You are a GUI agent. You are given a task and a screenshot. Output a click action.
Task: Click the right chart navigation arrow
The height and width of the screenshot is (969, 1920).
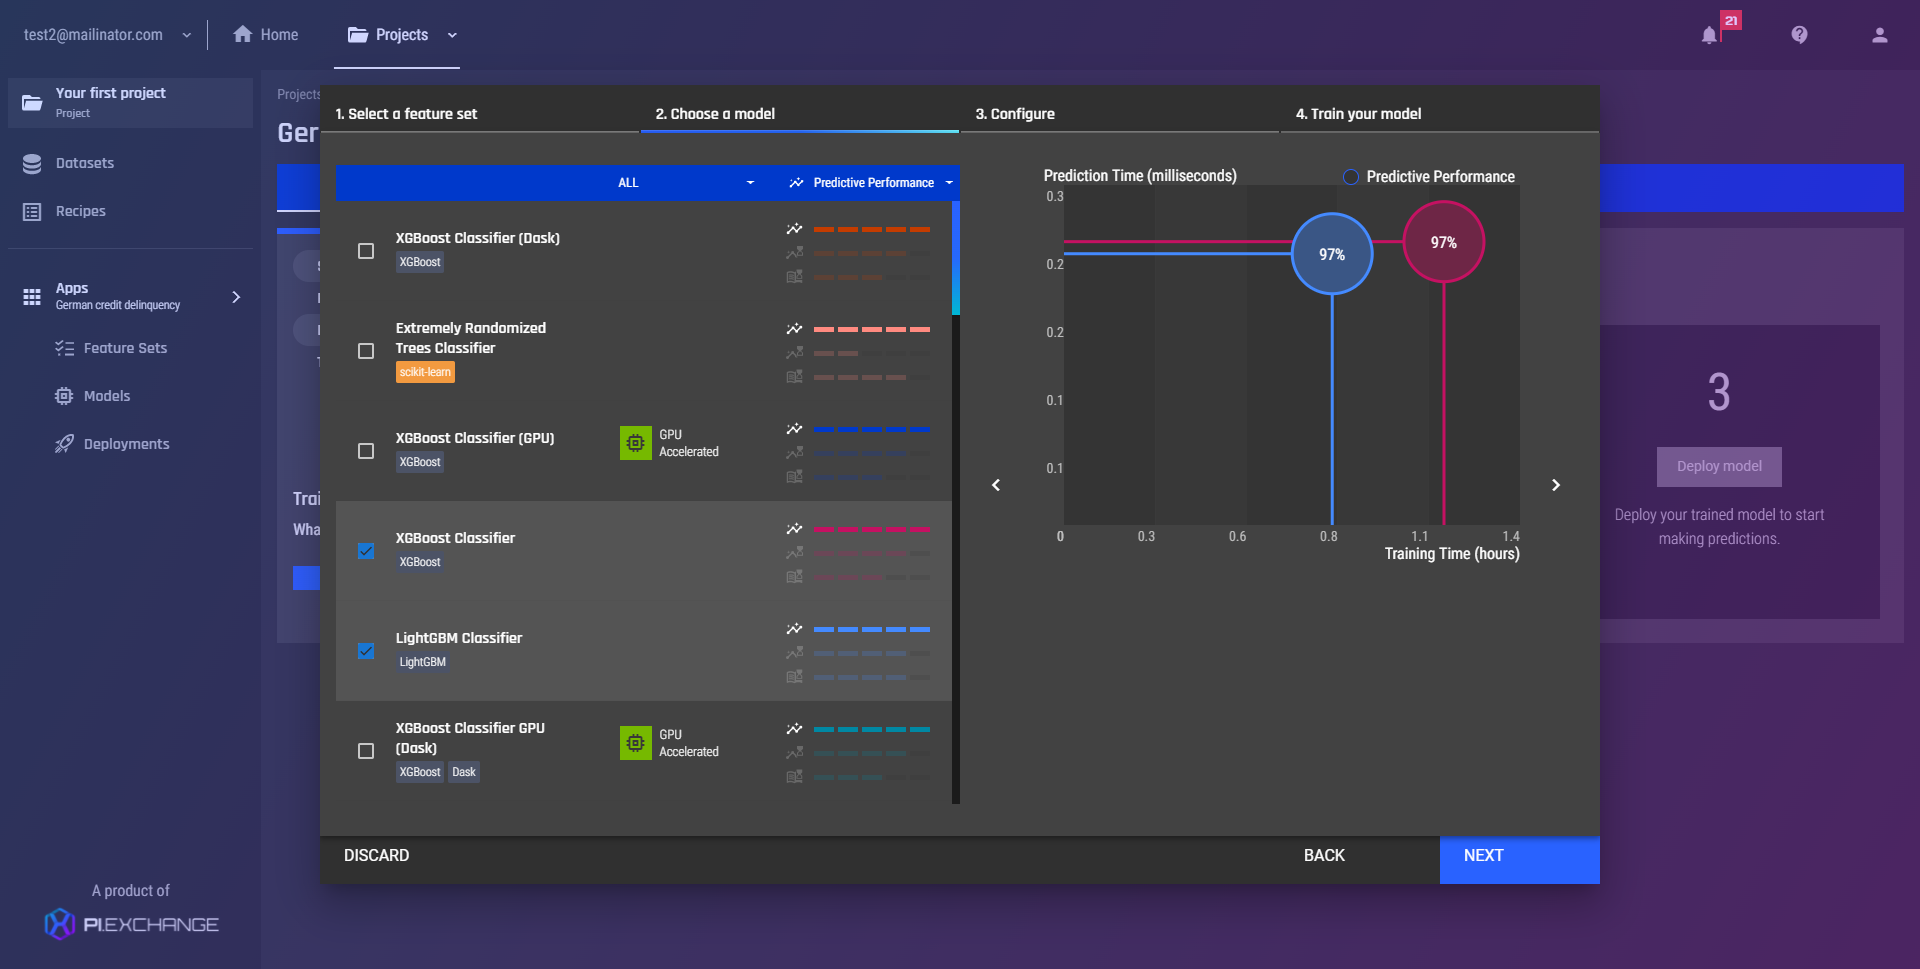[x=1556, y=485]
